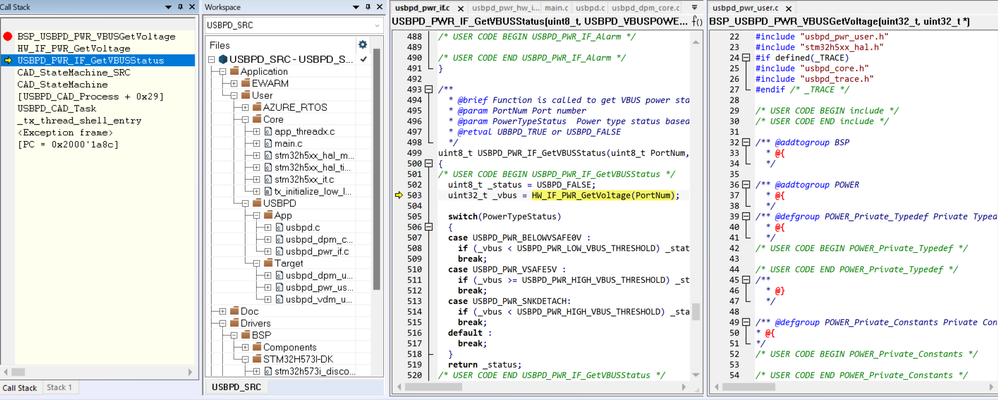Click the function list f() icon in editor

tap(696, 21)
